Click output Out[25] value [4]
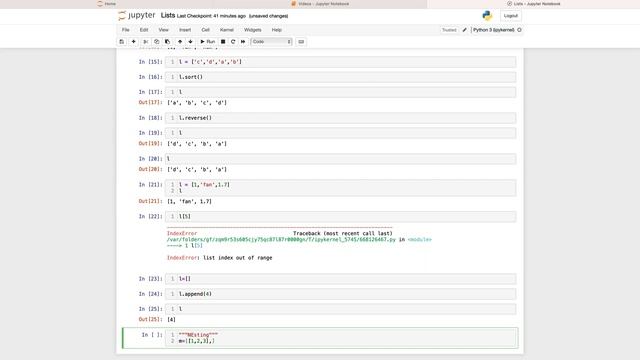The height and width of the screenshot is (360, 640). click(x=171, y=319)
